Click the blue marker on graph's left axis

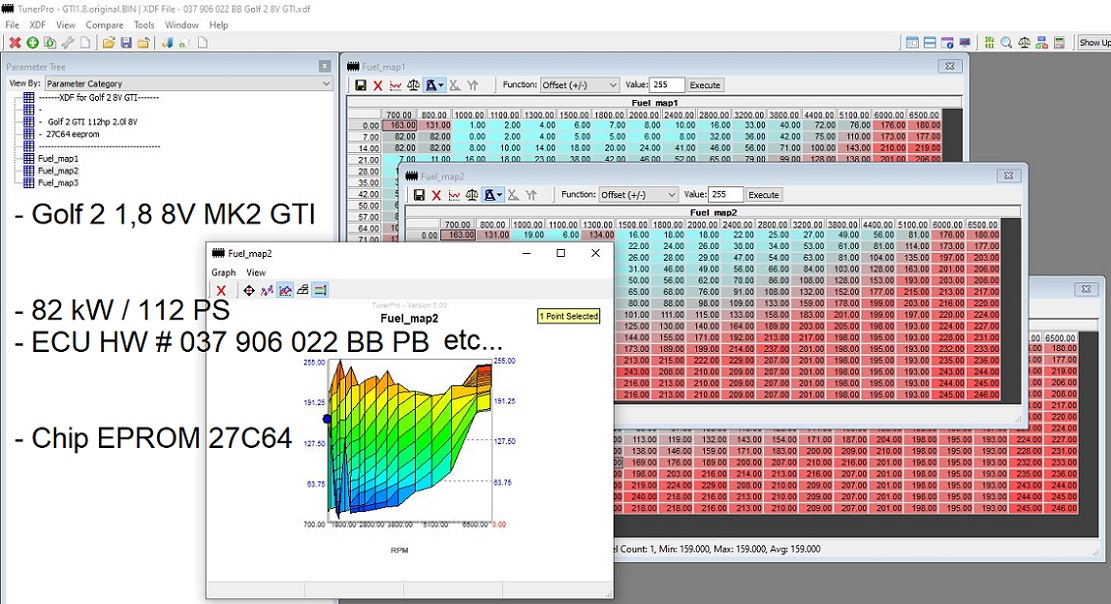tap(327, 418)
